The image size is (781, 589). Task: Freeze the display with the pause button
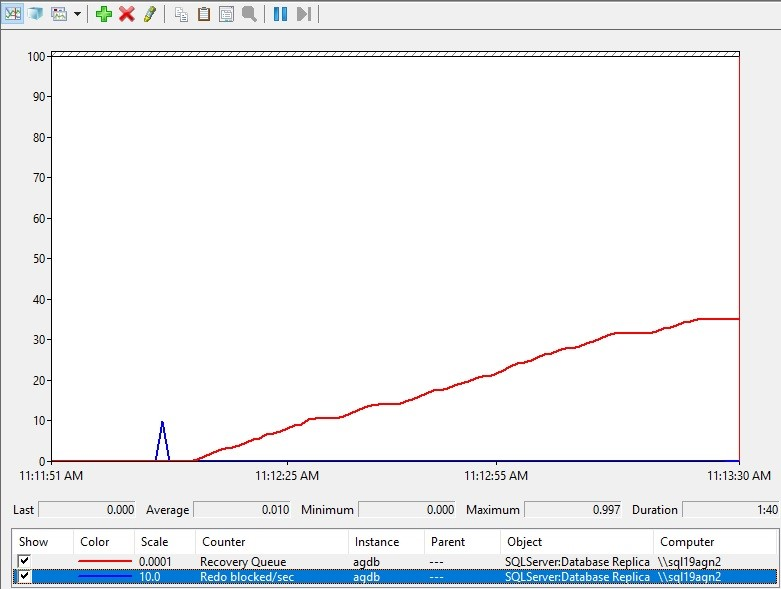[x=281, y=14]
